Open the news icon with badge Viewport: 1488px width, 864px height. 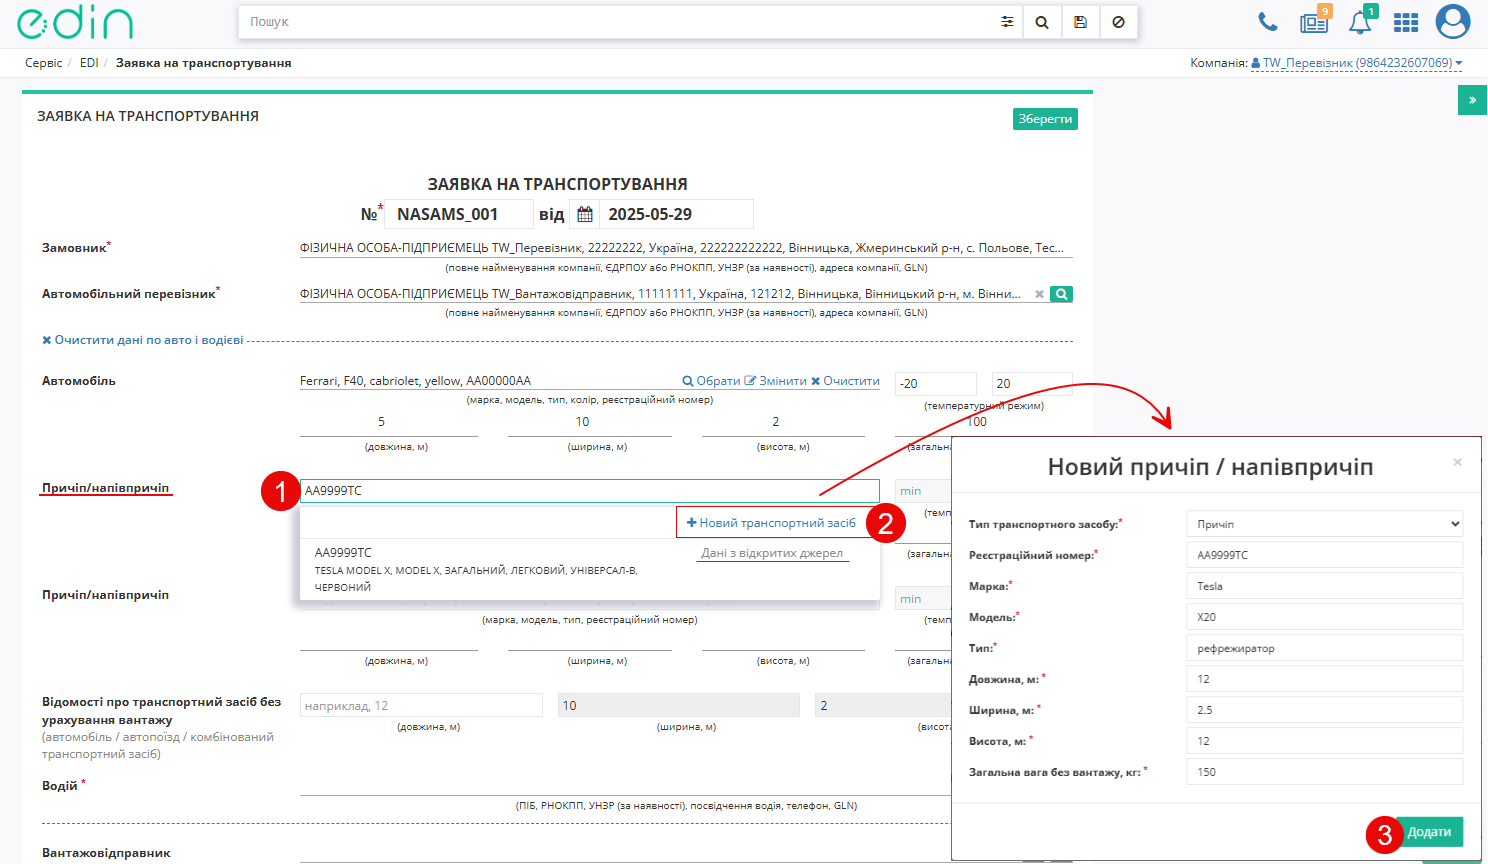point(1314,22)
